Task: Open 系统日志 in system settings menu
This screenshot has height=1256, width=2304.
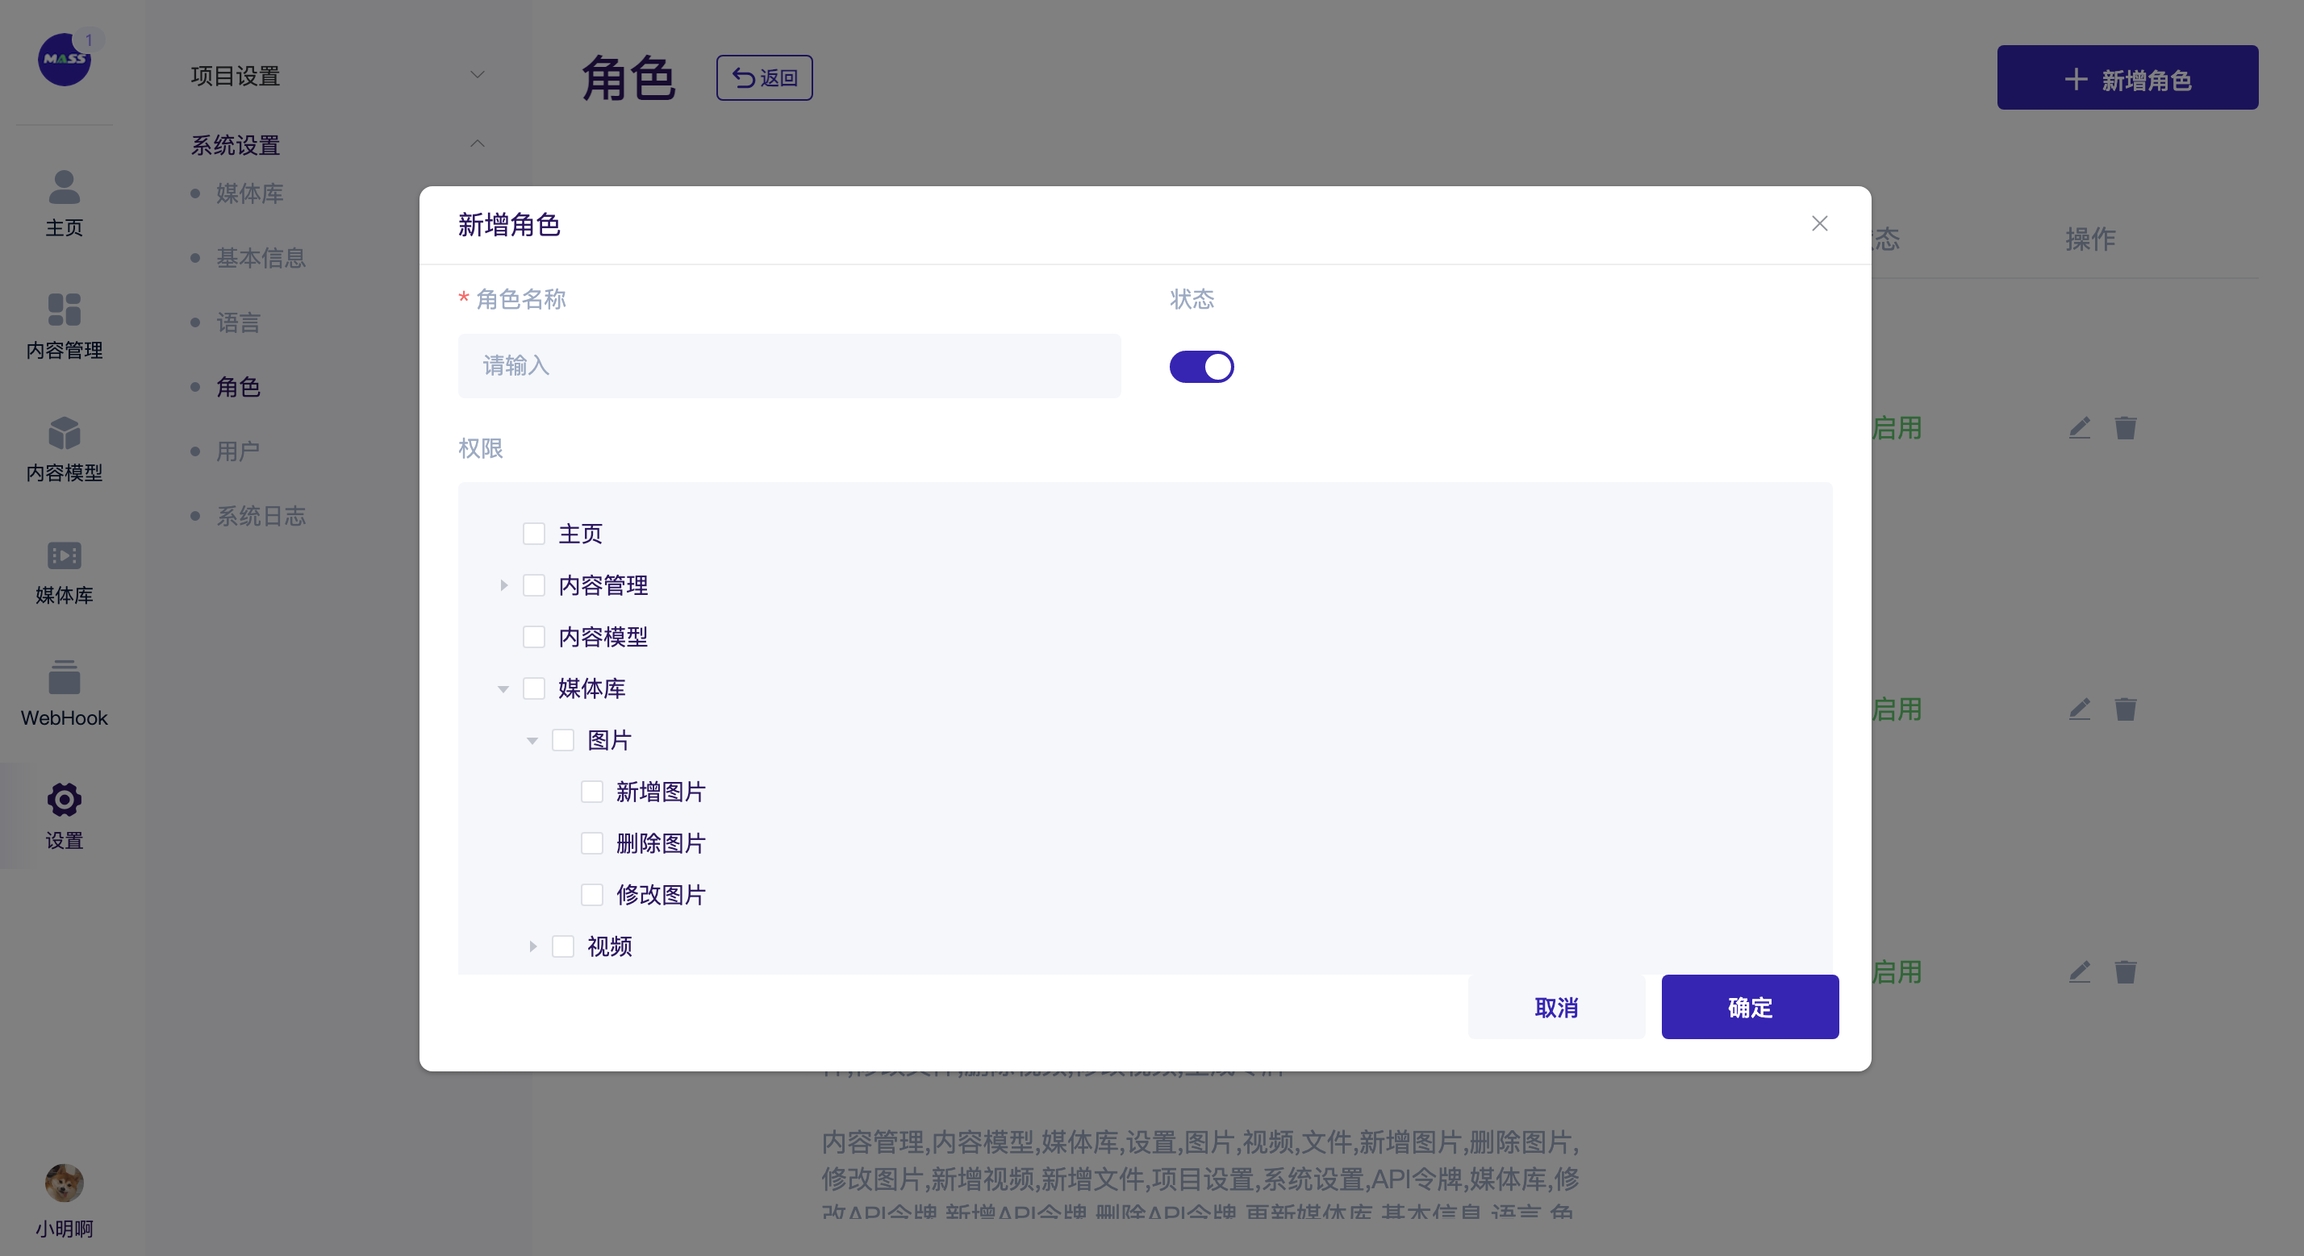Action: [x=261, y=516]
